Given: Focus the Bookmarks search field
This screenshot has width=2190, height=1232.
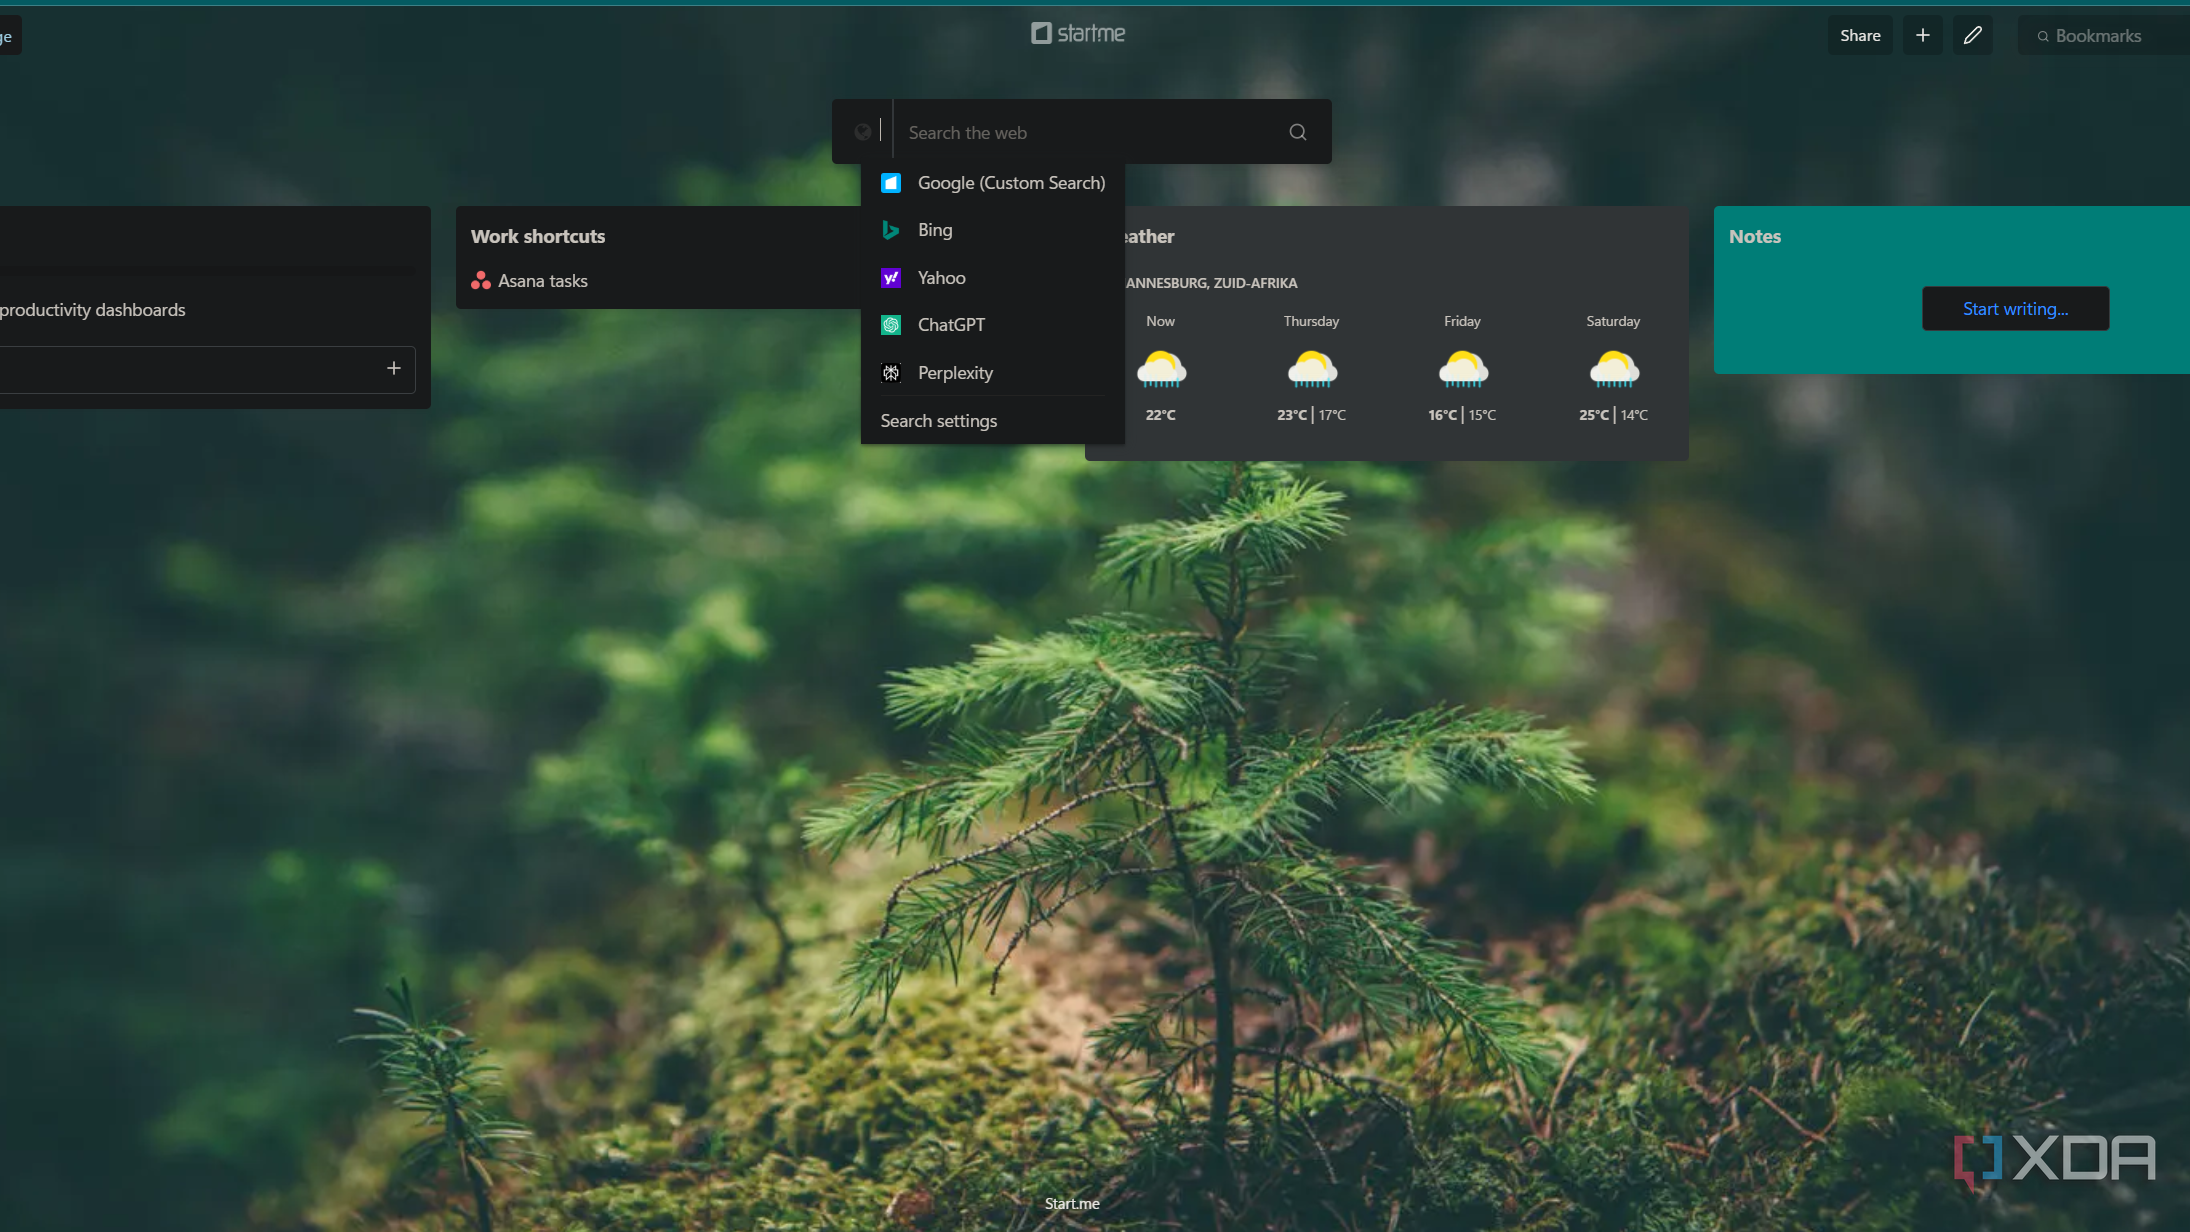Looking at the screenshot, I should [2105, 35].
